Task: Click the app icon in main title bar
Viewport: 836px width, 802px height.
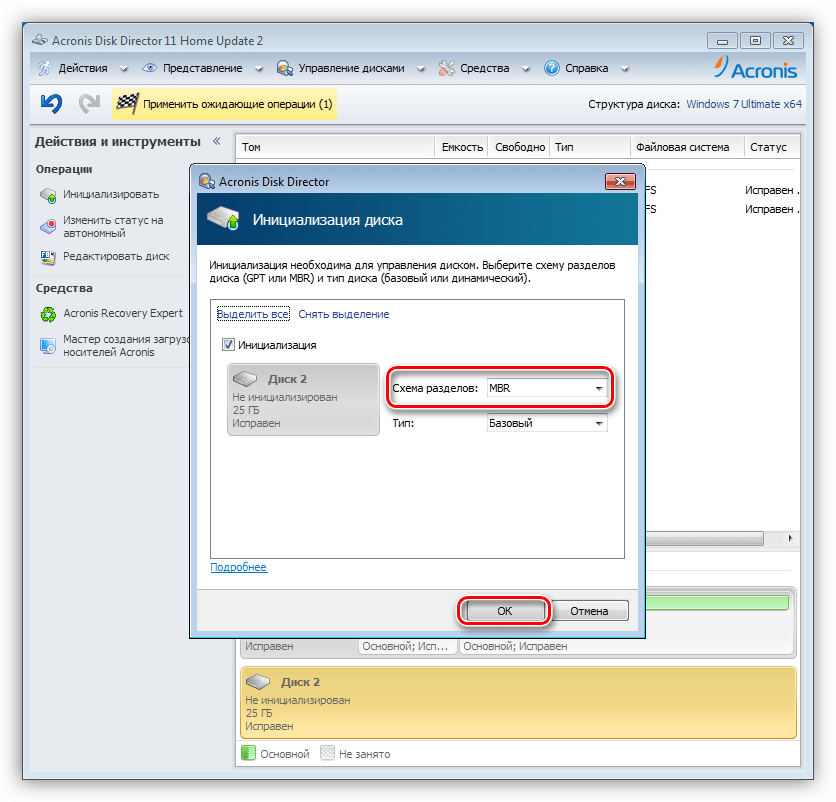Action: (40, 40)
